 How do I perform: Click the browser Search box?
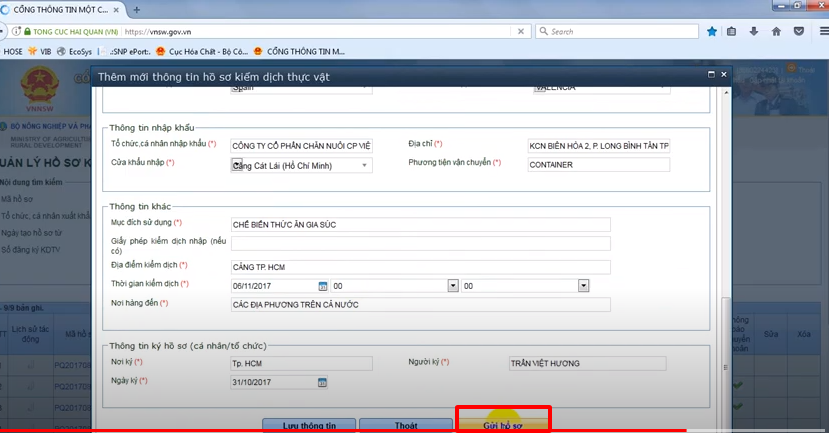[x=620, y=31]
